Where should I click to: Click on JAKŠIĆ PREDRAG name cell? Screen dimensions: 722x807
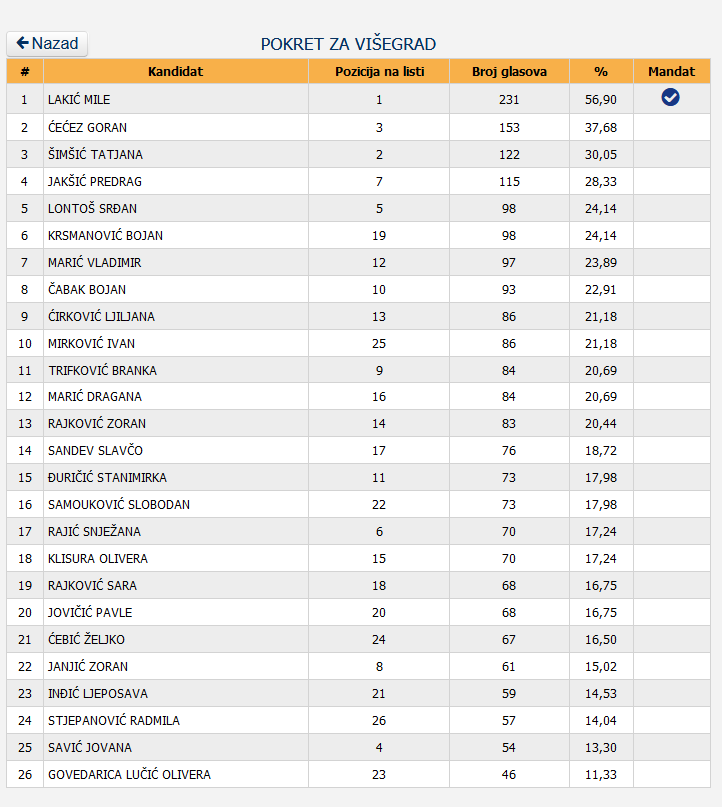pyautogui.click(x=175, y=181)
